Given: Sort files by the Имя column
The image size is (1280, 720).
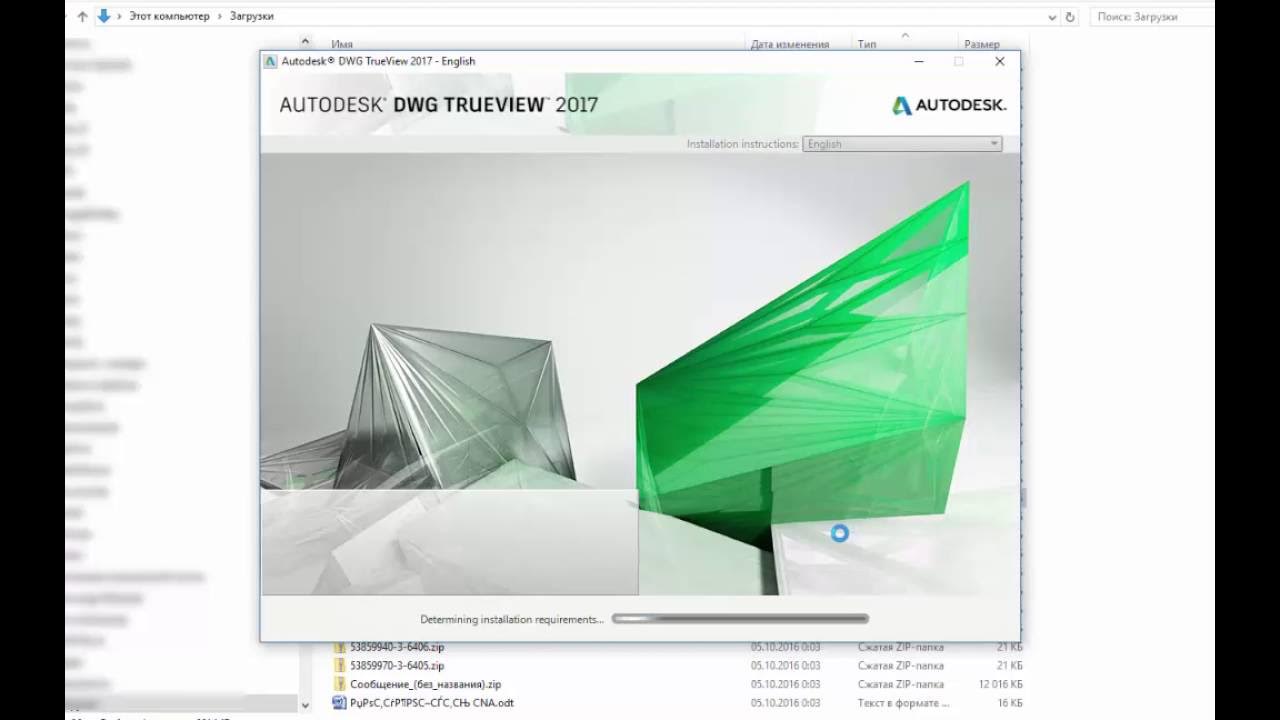Looking at the screenshot, I should (x=341, y=44).
